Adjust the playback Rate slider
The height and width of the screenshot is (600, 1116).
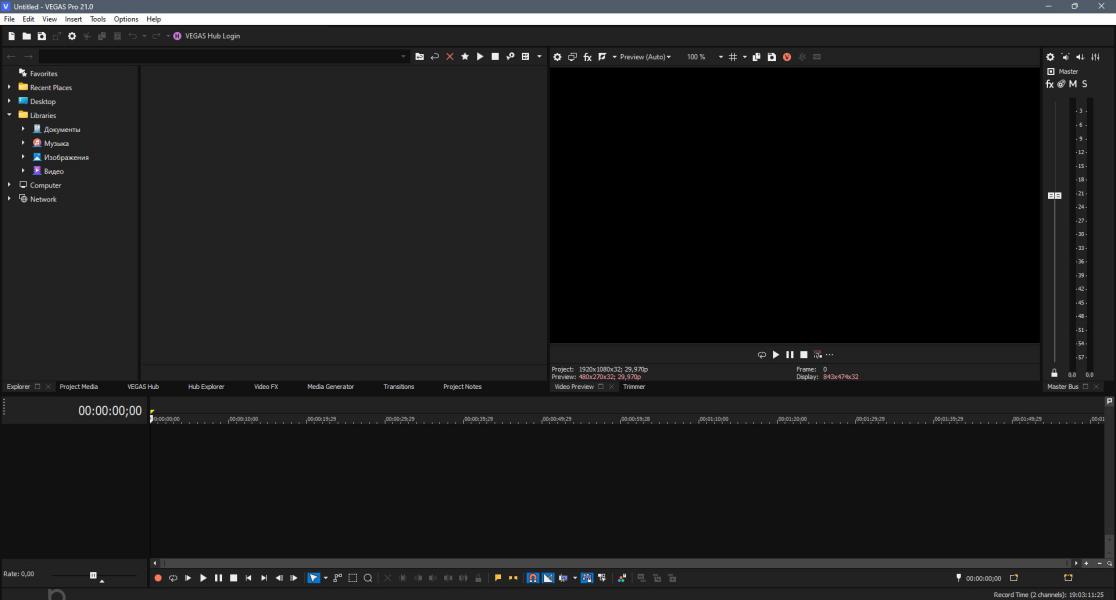click(x=93, y=575)
